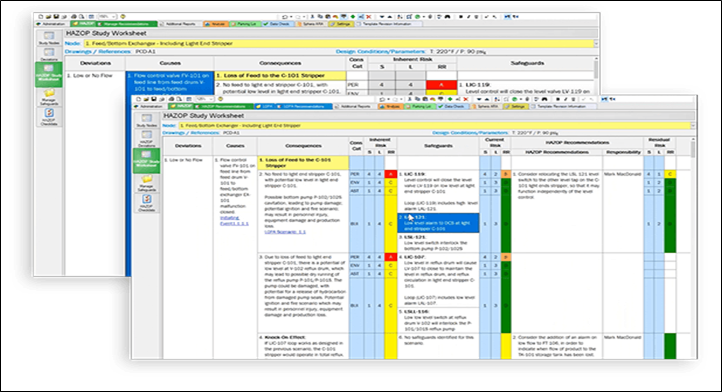The width and height of the screenshot is (722, 392).
Task: Click binoculars find icon in back window toolbar
Action: 447,17
